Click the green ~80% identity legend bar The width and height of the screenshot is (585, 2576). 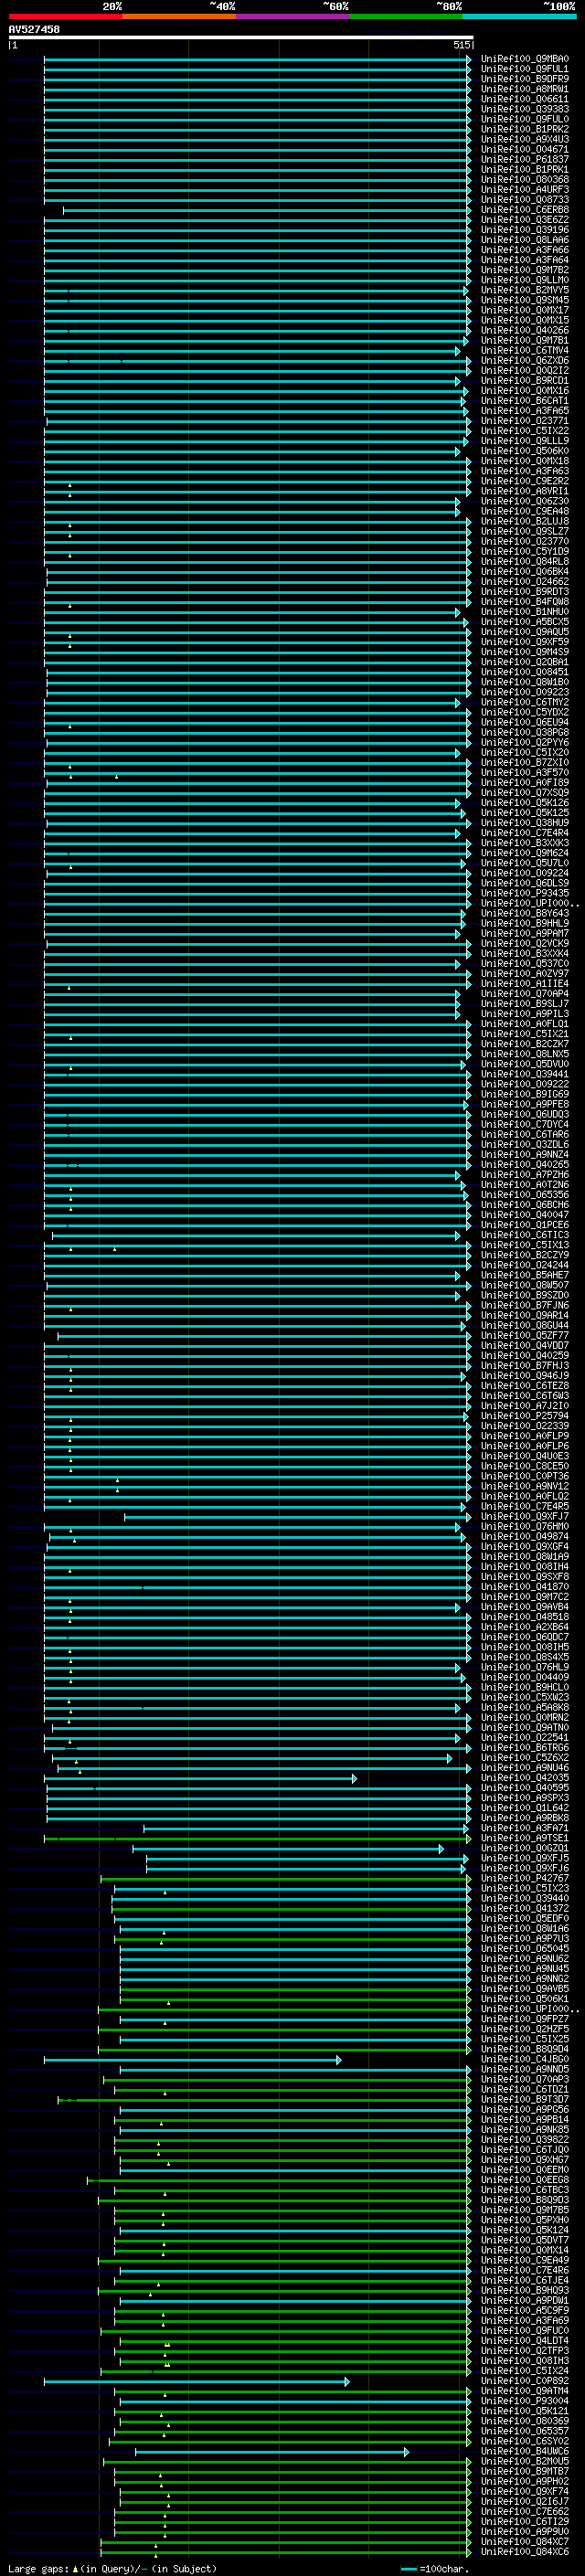coord(405,16)
